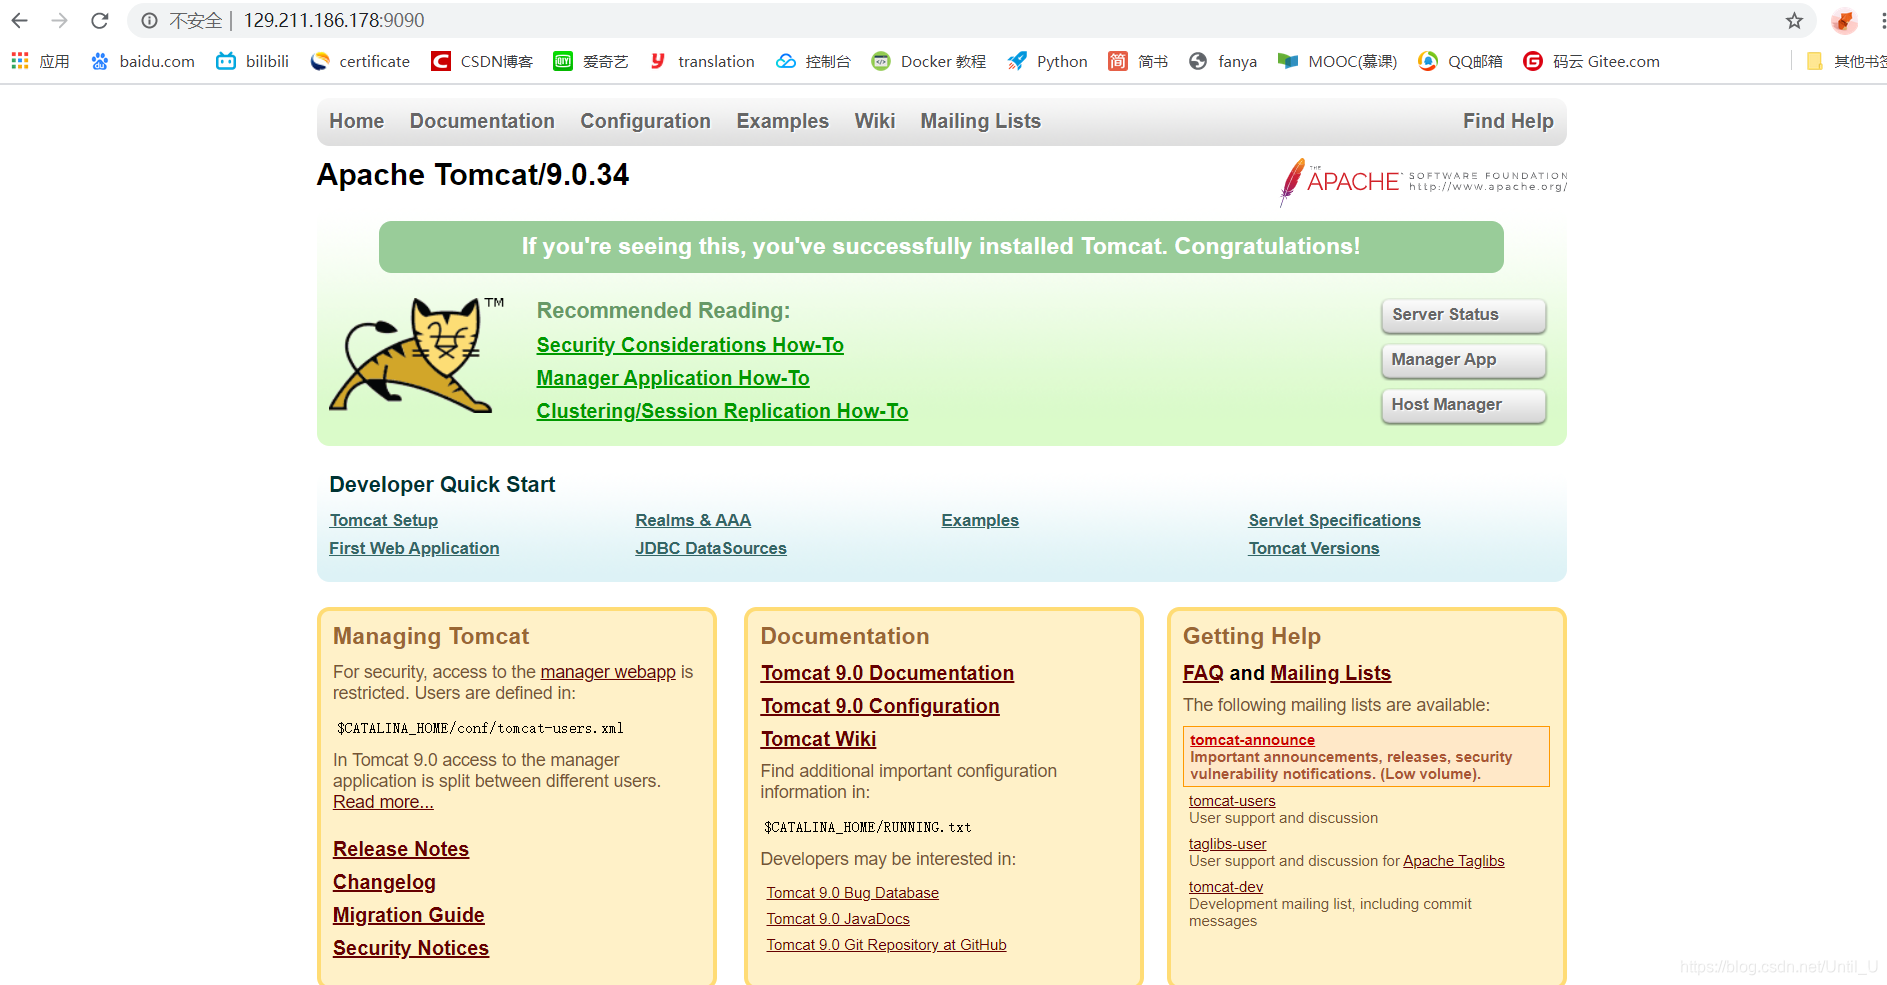Open Tomcat 9.0 JavaDocs link

pyautogui.click(x=838, y=919)
